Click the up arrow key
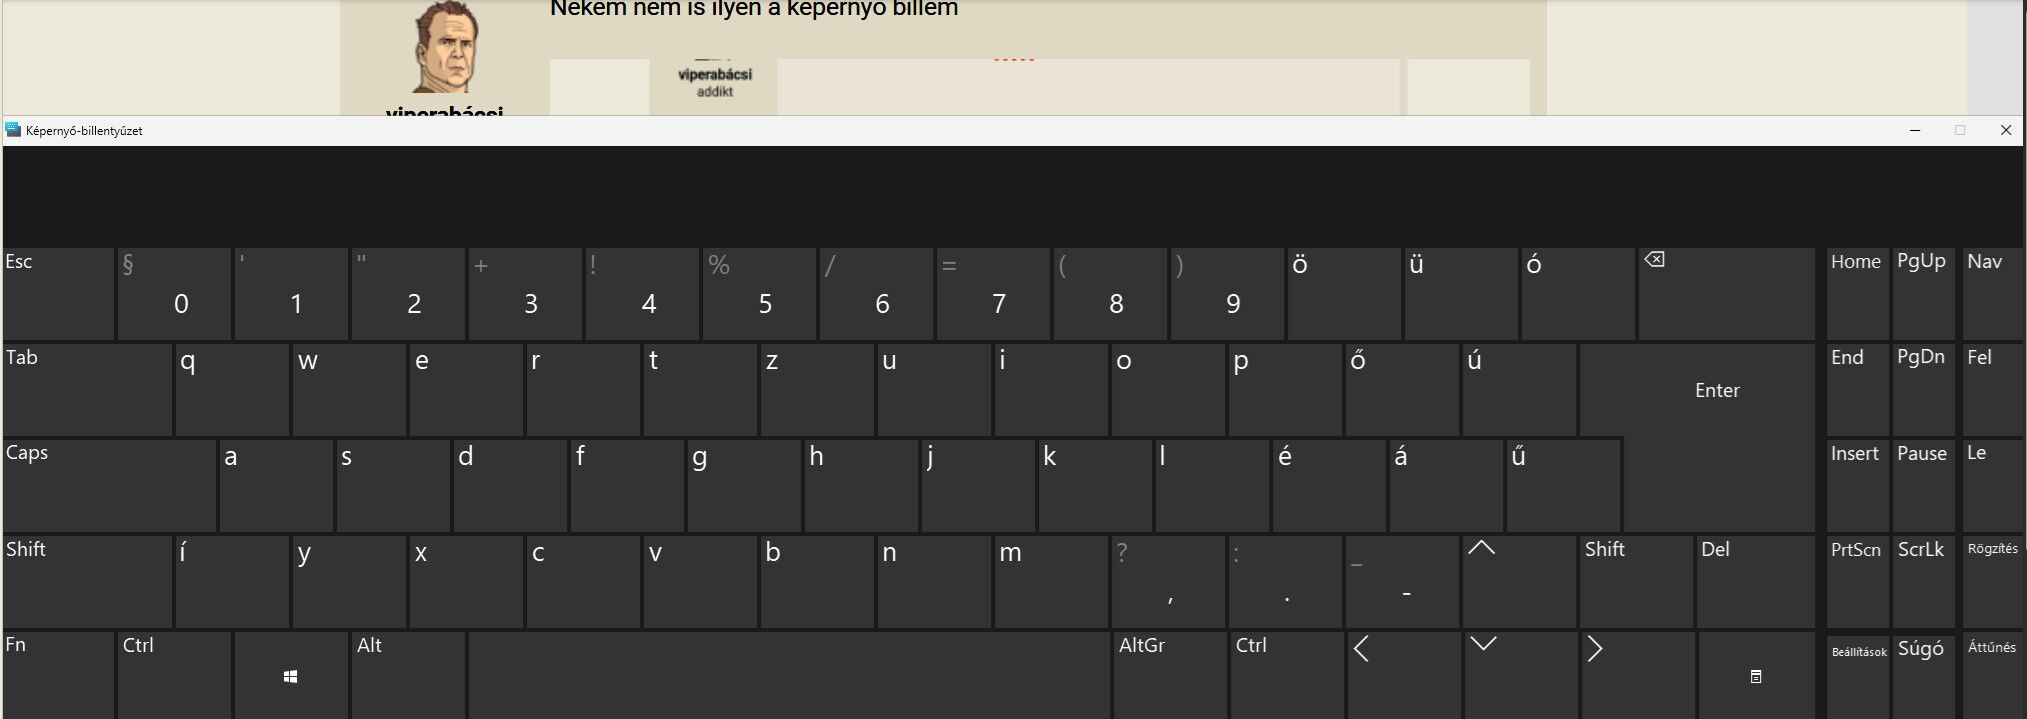The width and height of the screenshot is (2027, 719). (1519, 582)
